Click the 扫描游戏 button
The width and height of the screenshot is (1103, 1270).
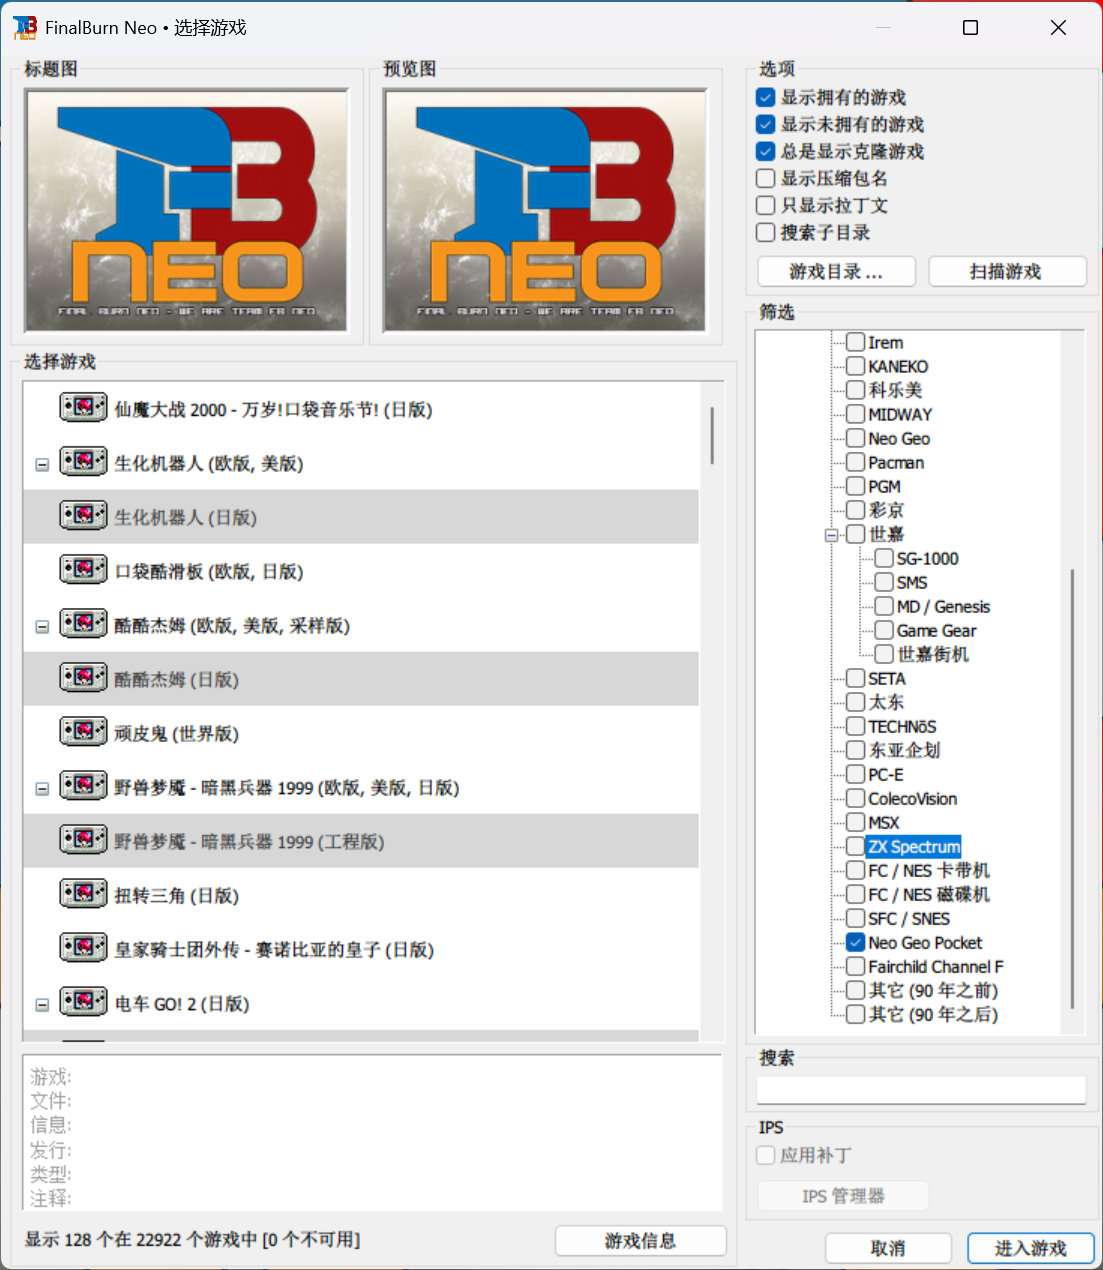[x=1007, y=272]
